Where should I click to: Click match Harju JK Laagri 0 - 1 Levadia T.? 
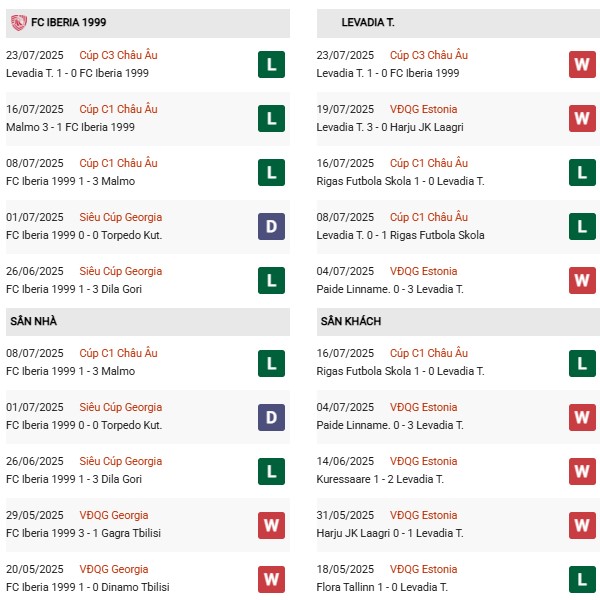pyautogui.click(x=402, y=533)
